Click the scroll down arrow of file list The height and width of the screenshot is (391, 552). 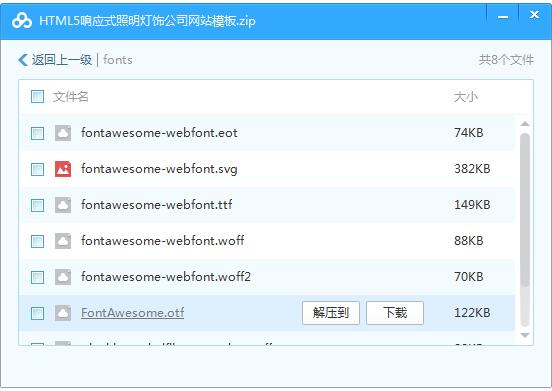coord(525,335)
